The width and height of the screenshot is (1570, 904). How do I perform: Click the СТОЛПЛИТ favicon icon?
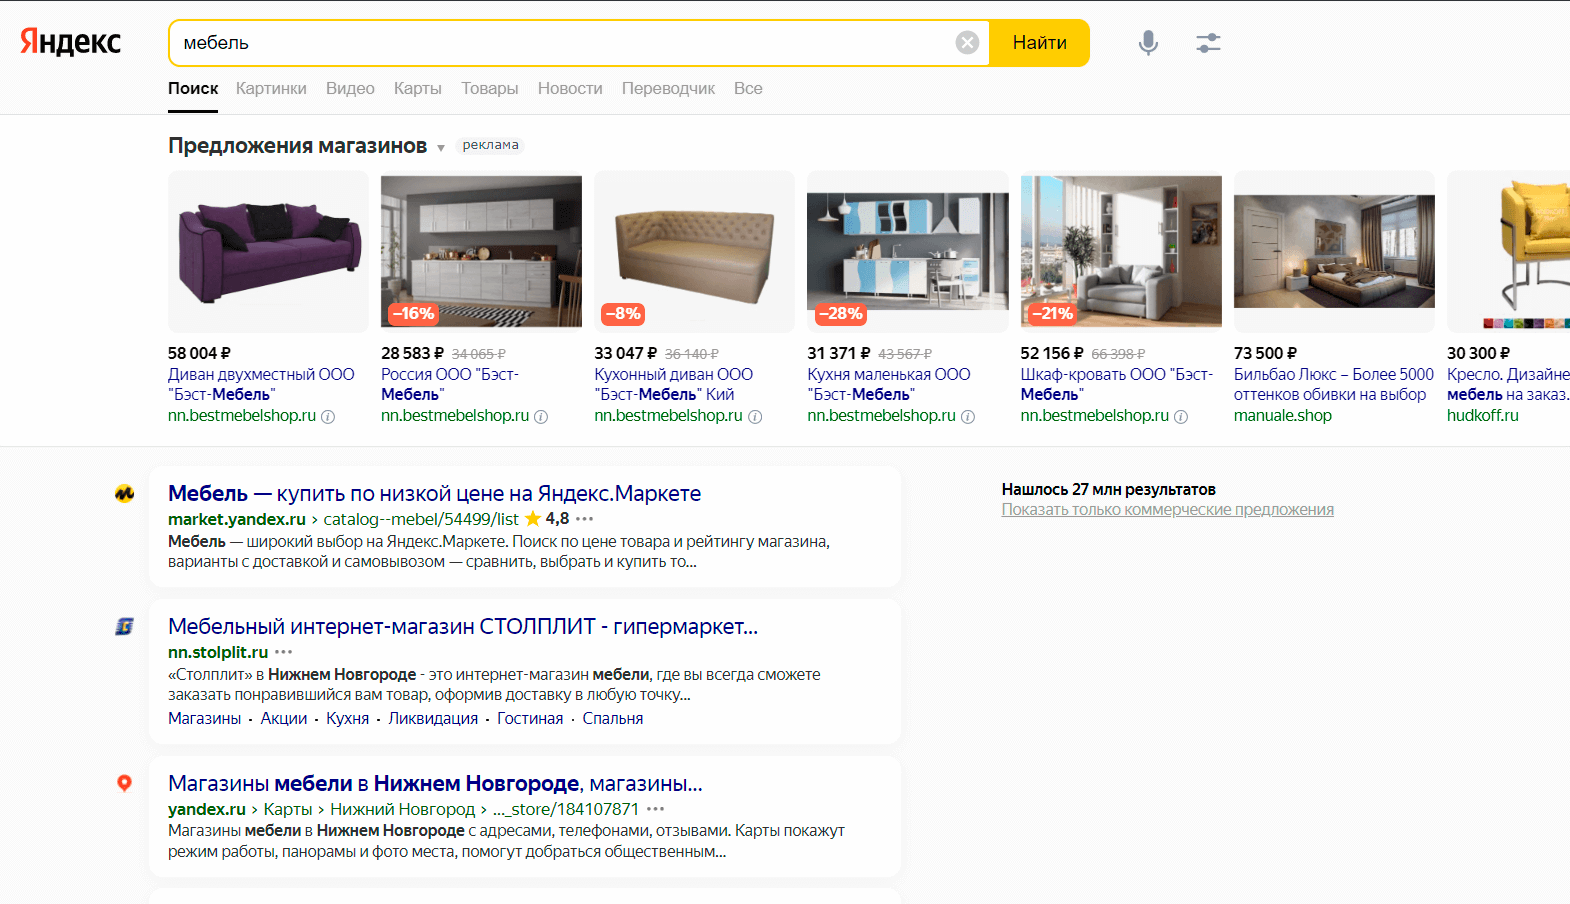coord(124,626)
